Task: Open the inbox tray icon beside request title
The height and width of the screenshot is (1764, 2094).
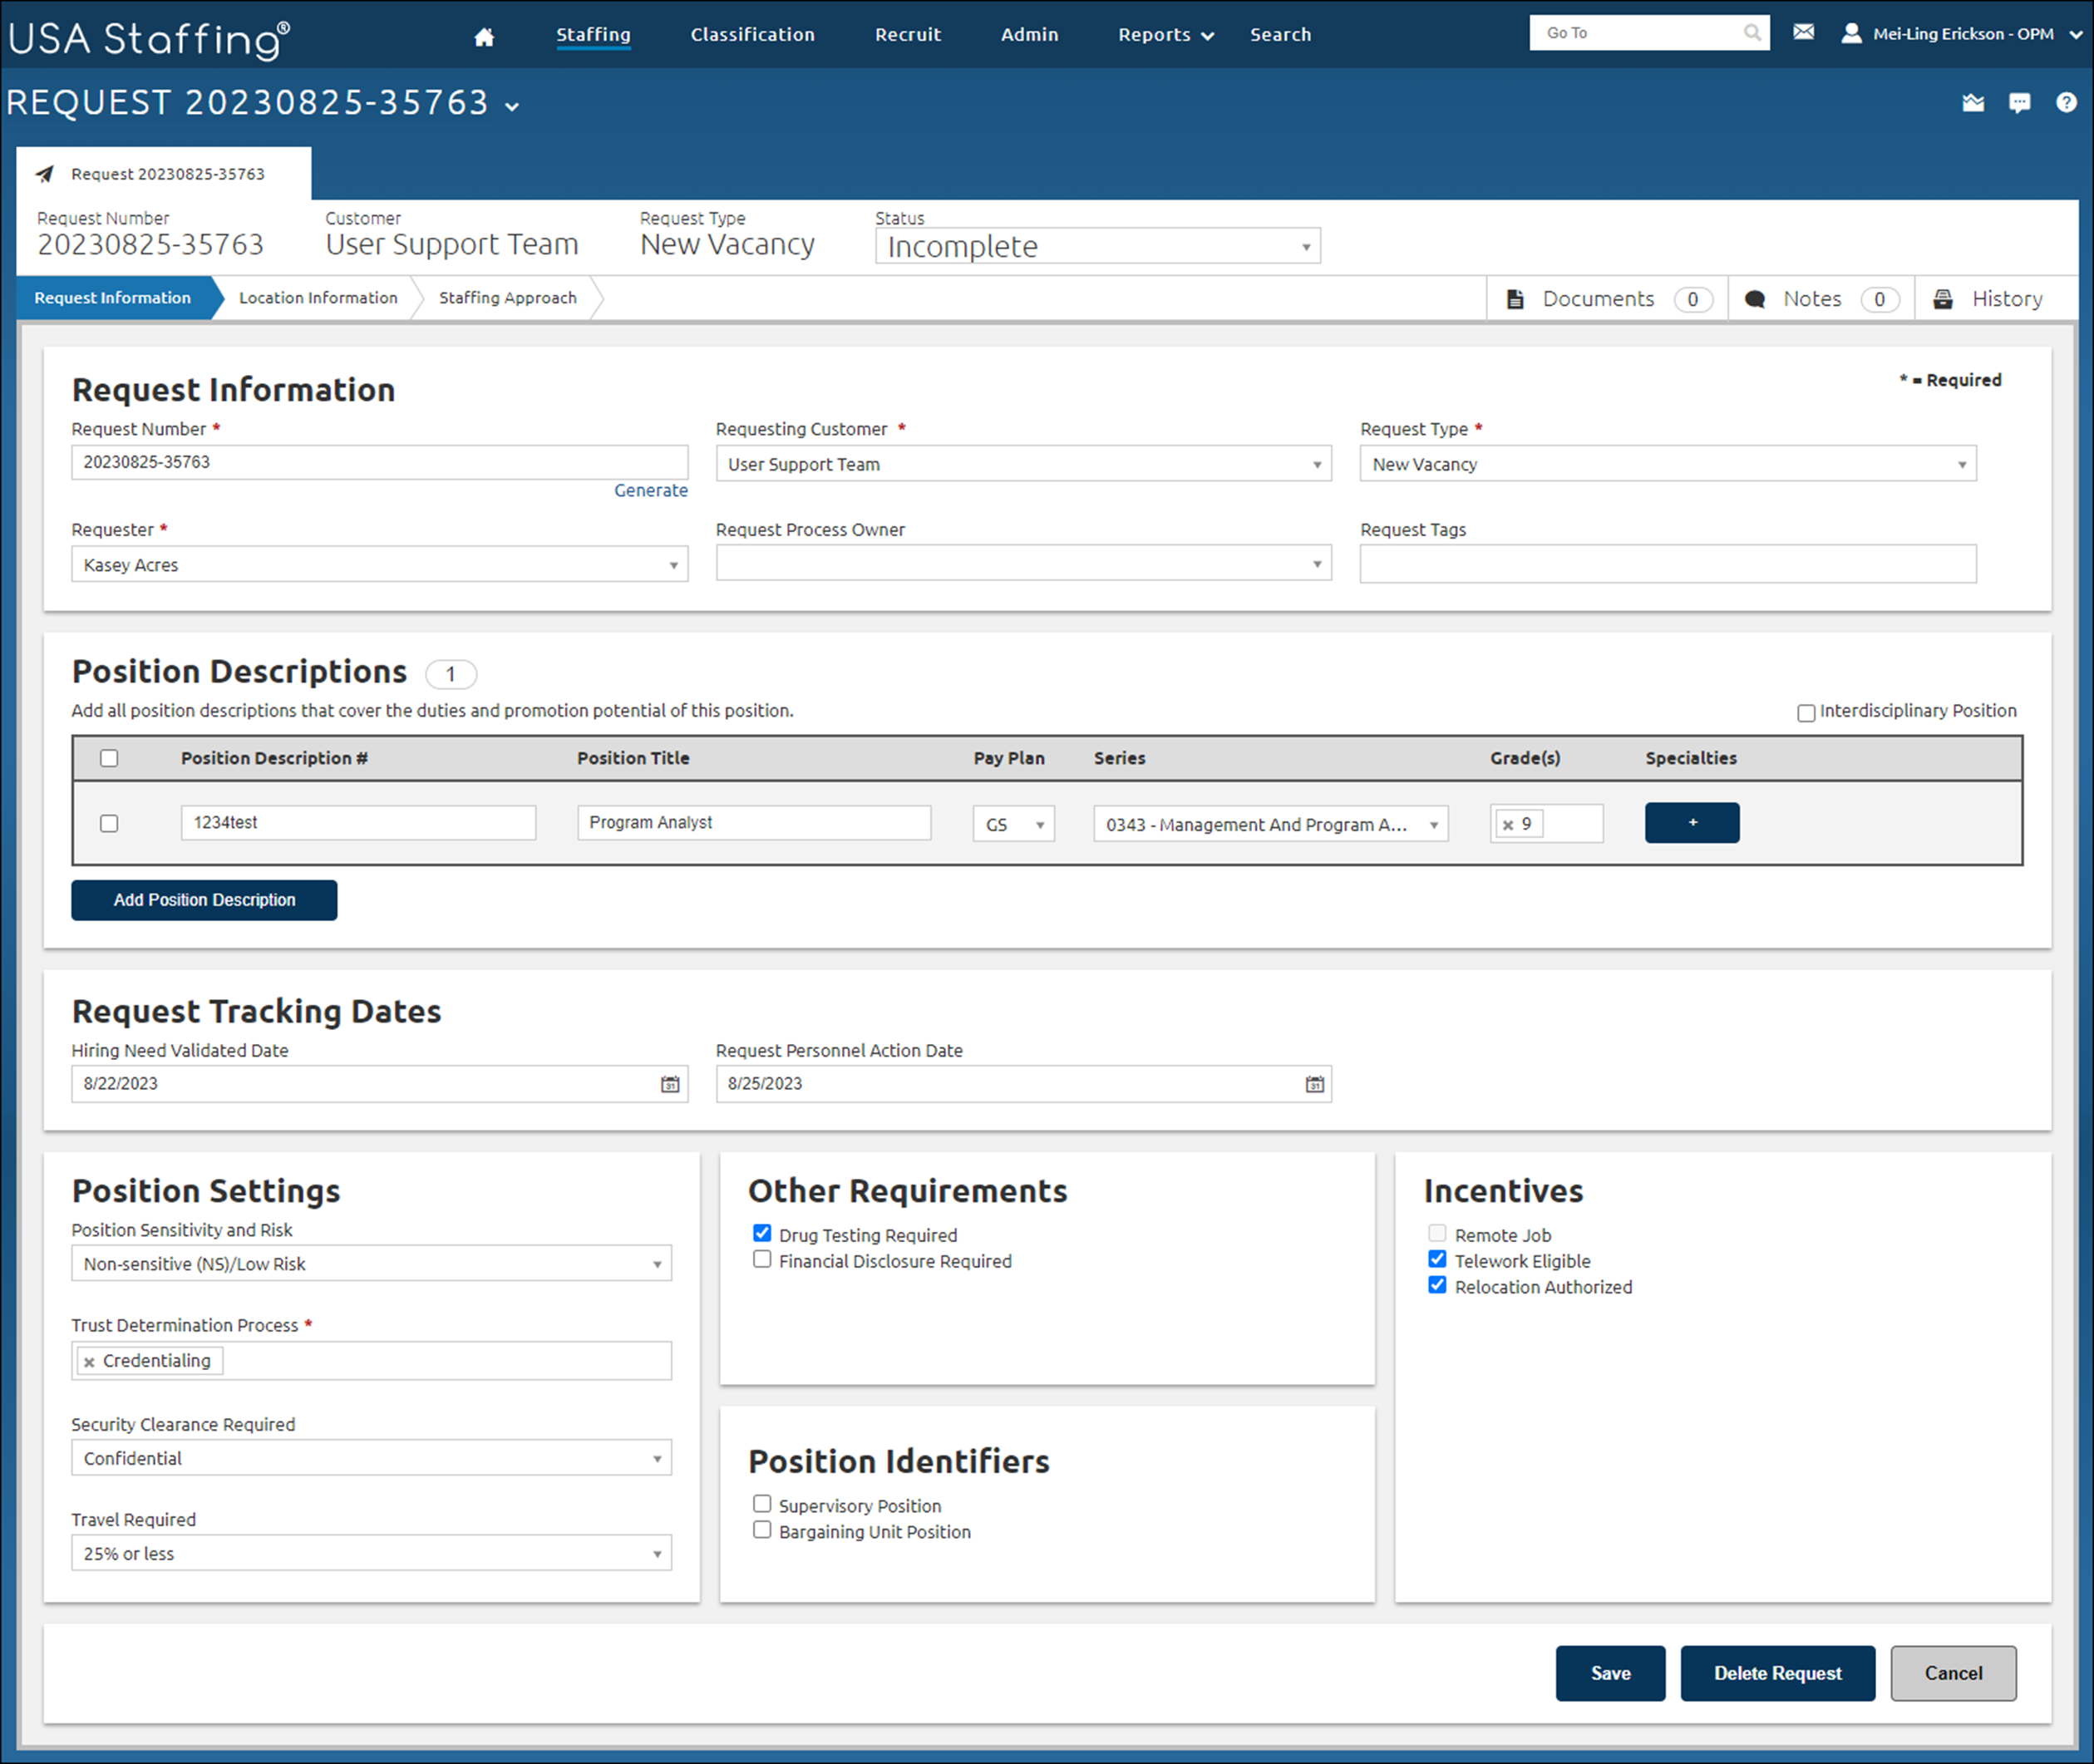Action: (x=1972, y=102)
